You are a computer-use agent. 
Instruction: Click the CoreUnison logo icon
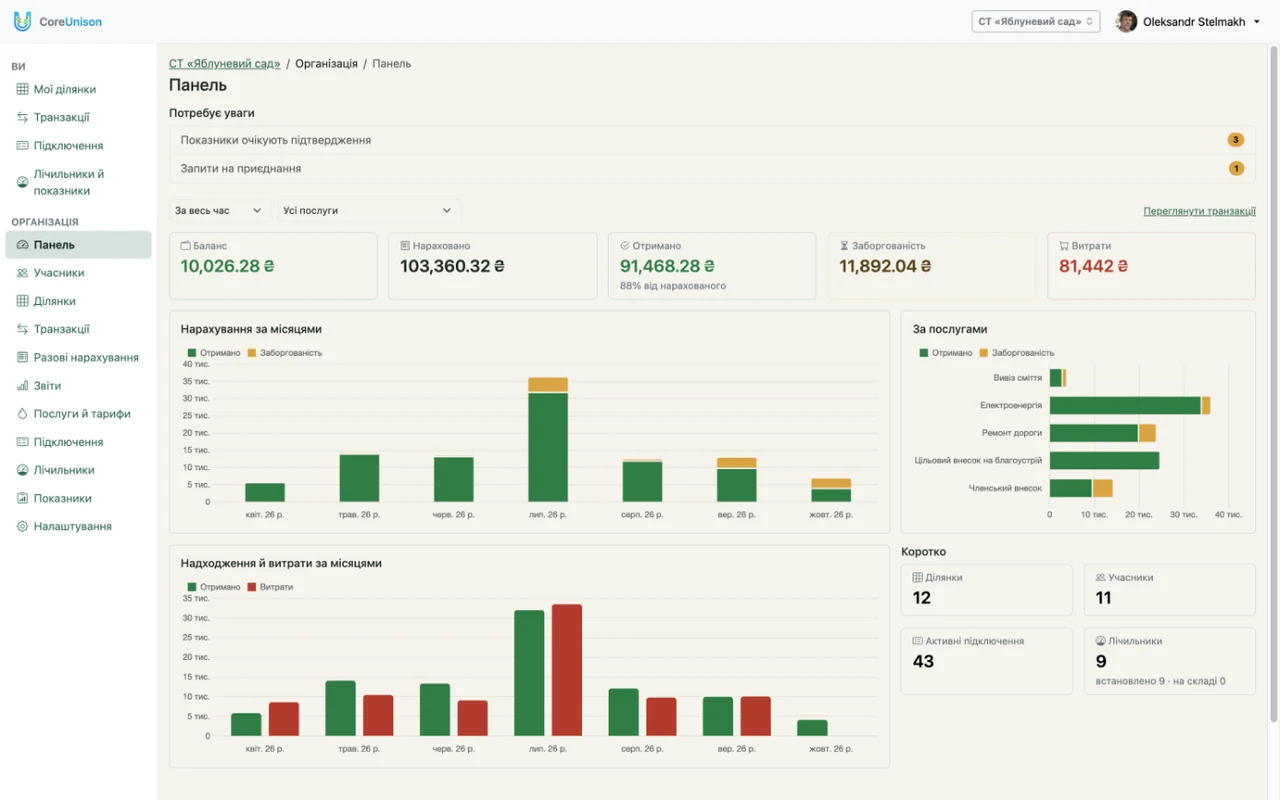(22, 21)
